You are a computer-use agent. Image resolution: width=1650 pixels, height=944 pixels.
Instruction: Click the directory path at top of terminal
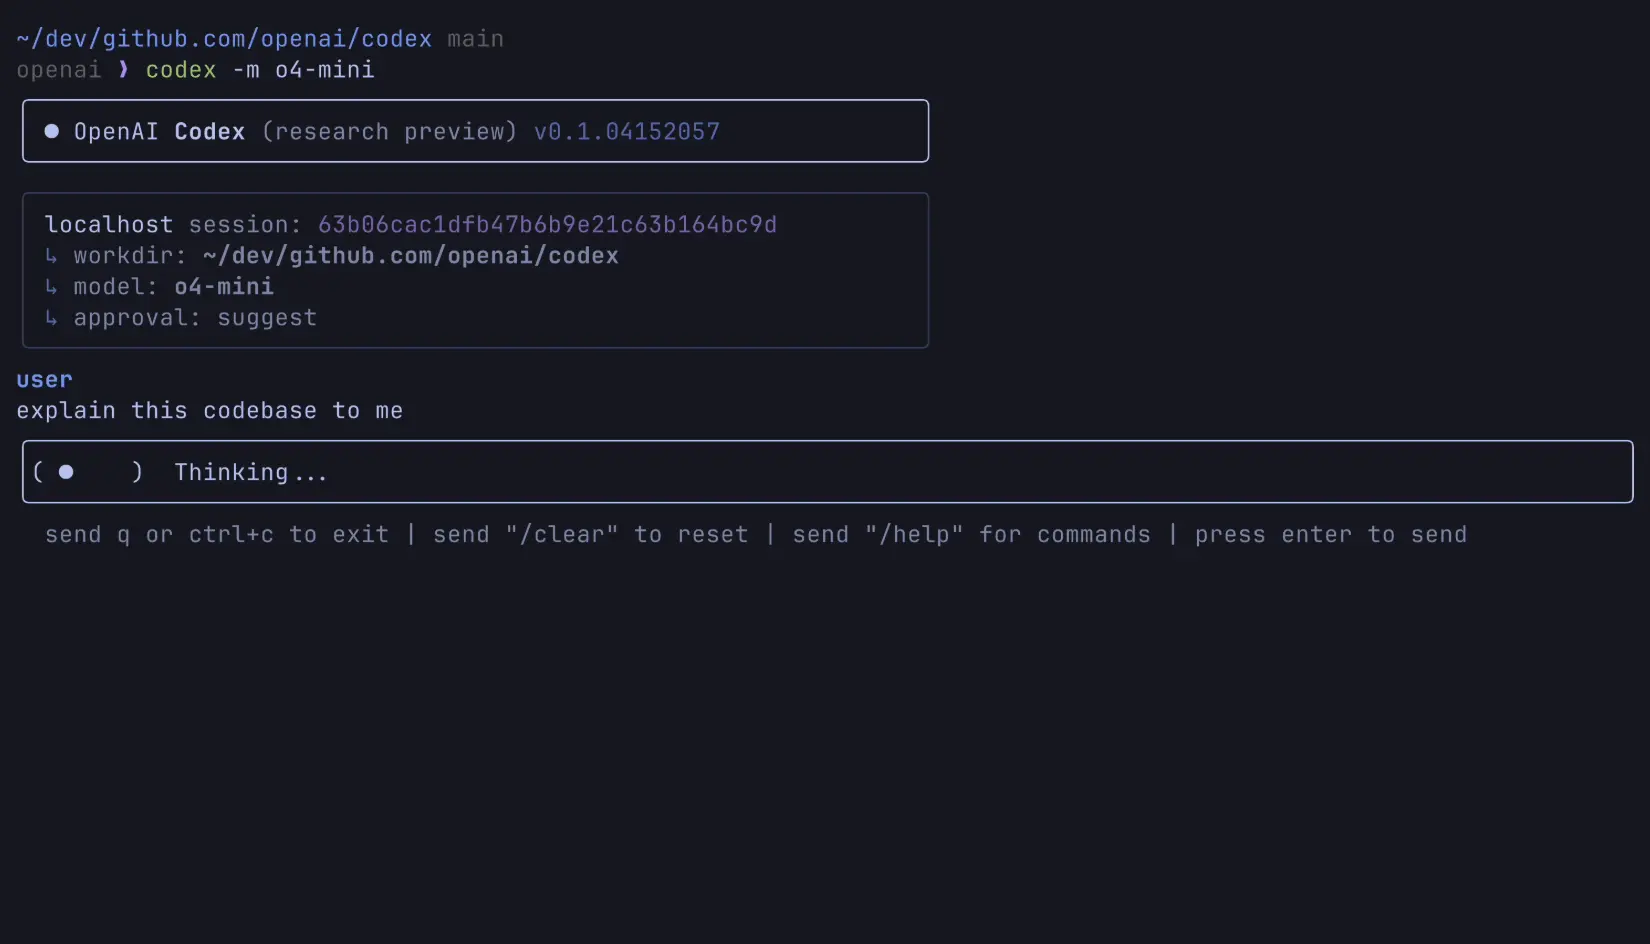pyautogui.click(x=224, y=39)
